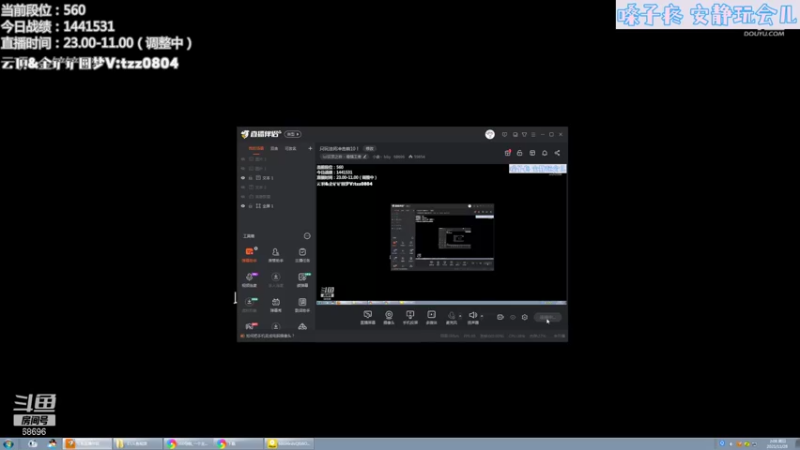
Task: Open the hexagon tool with purple badge
Action: pos(249,280)
